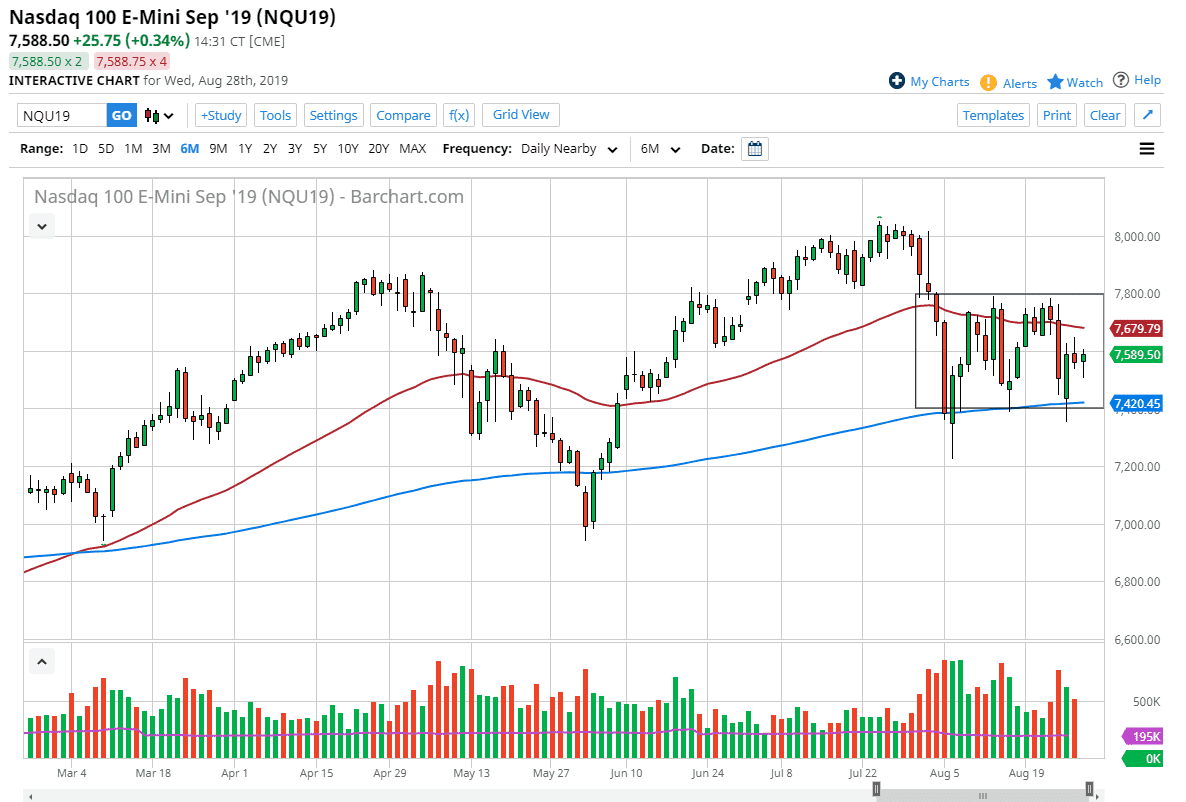Screen dimensions: 1186x802
Task: Collapse the main chart panel chevron
Action: point(41,226)
